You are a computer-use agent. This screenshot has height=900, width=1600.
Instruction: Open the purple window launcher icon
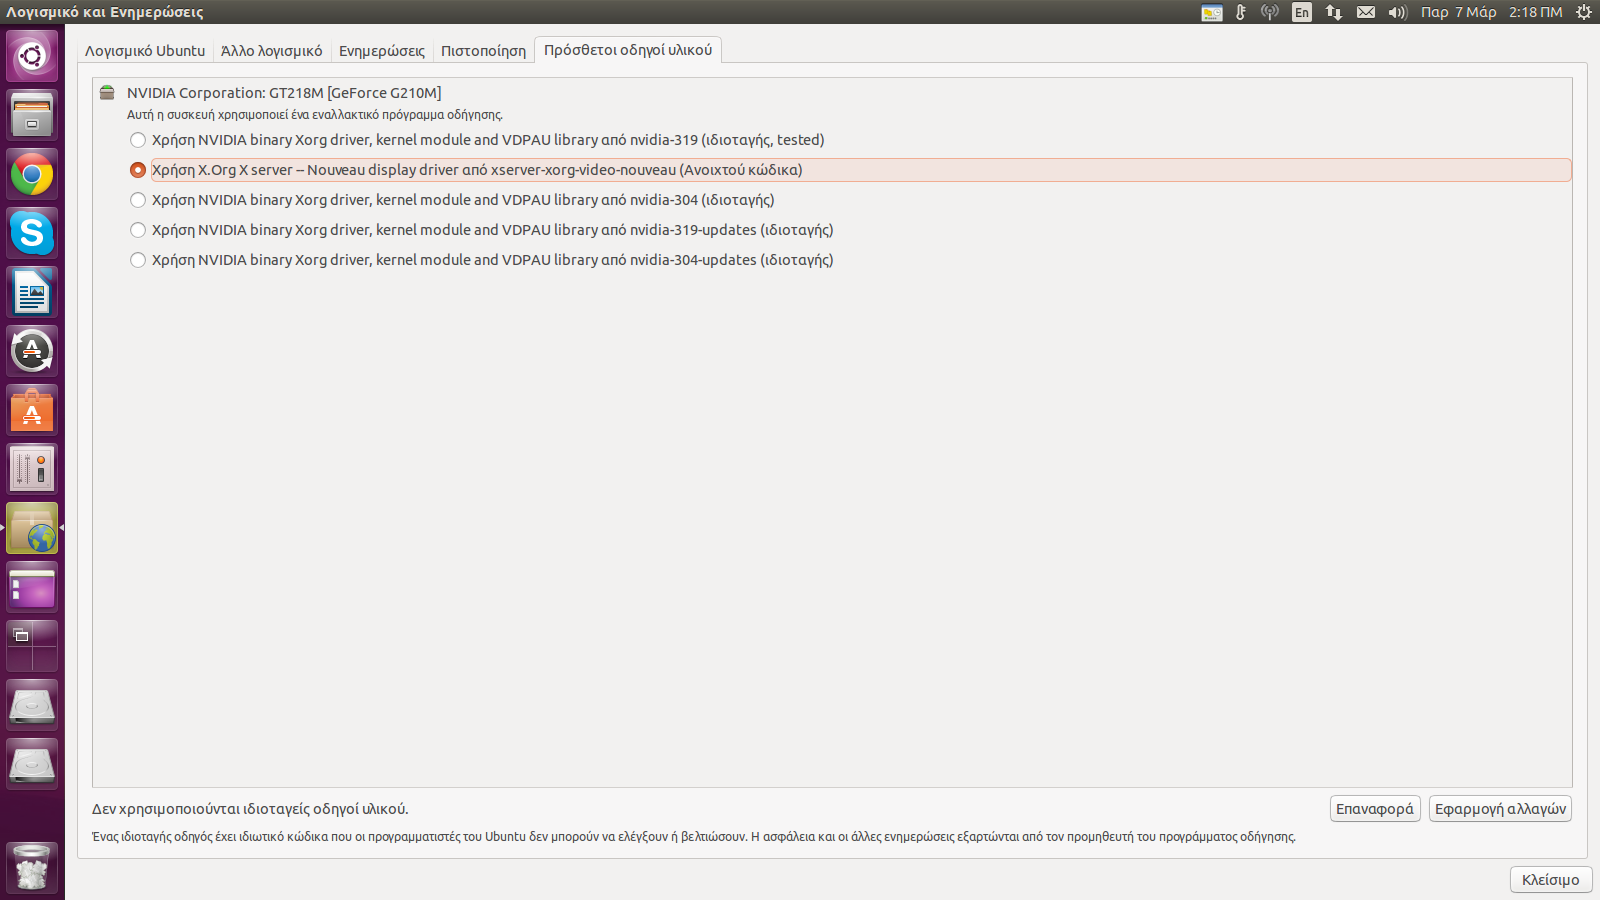pyautogui.click(x=32, y=587)
